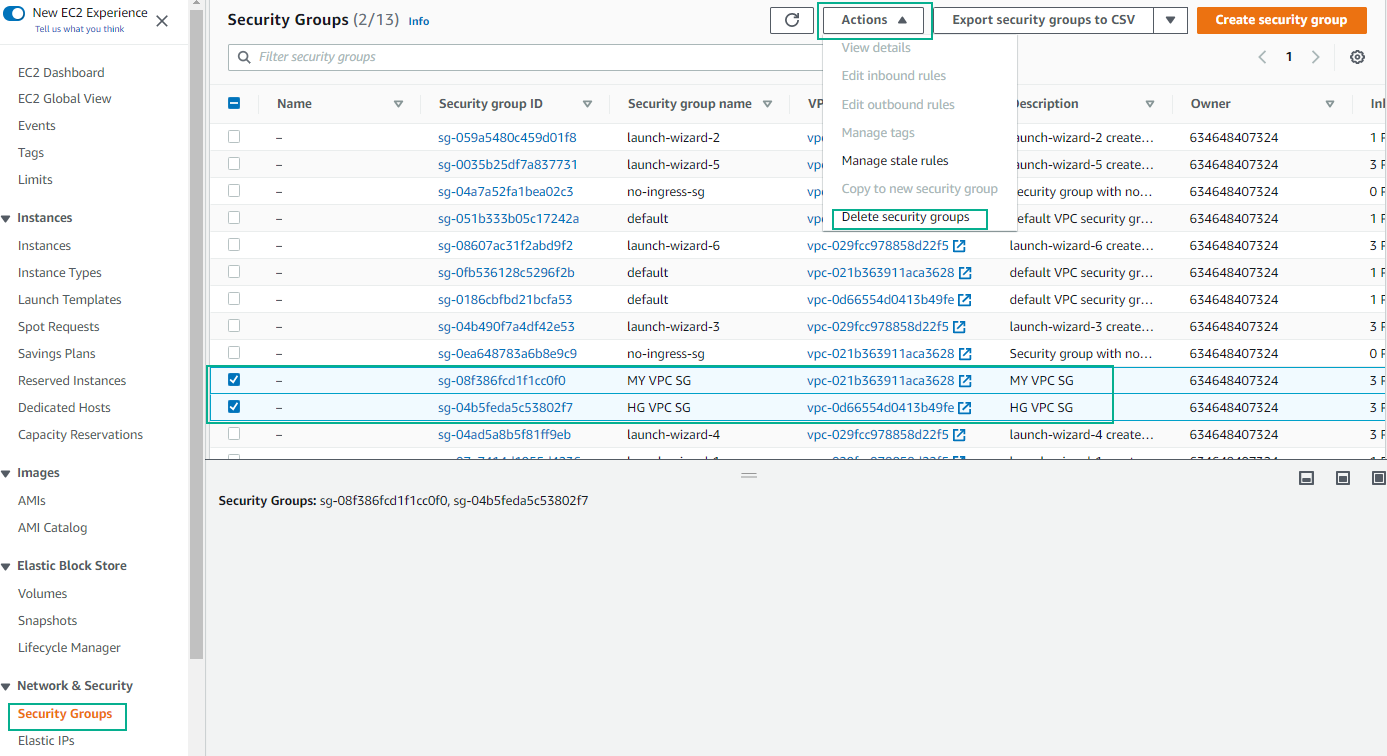
Task: Open table preferences gear icon
Action: [1357, 57]
